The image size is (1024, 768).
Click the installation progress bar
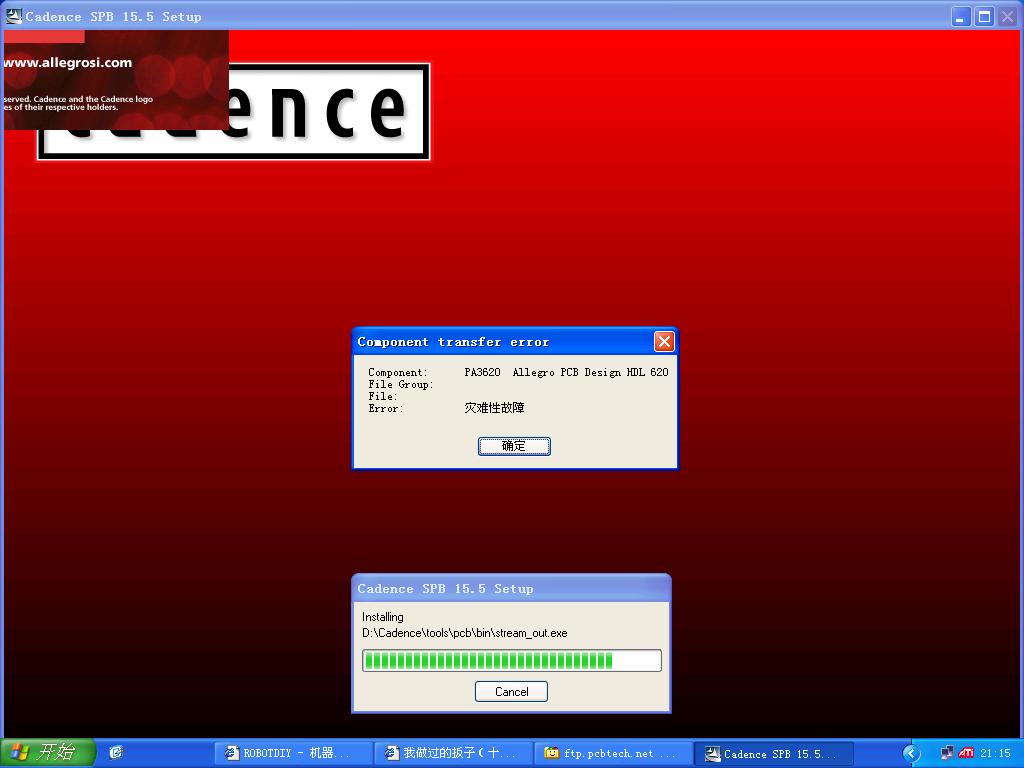click(x=511, y=660)
